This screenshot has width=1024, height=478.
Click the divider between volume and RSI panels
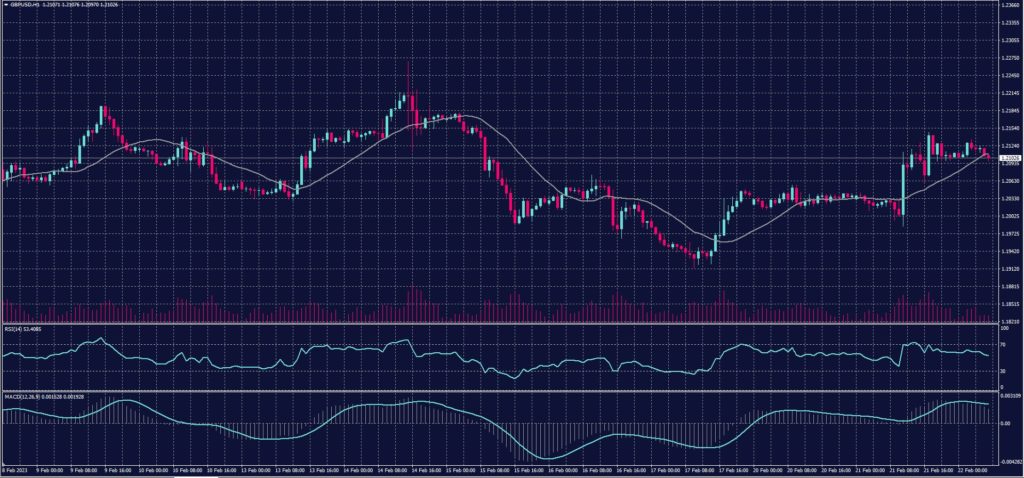[500, 322]
